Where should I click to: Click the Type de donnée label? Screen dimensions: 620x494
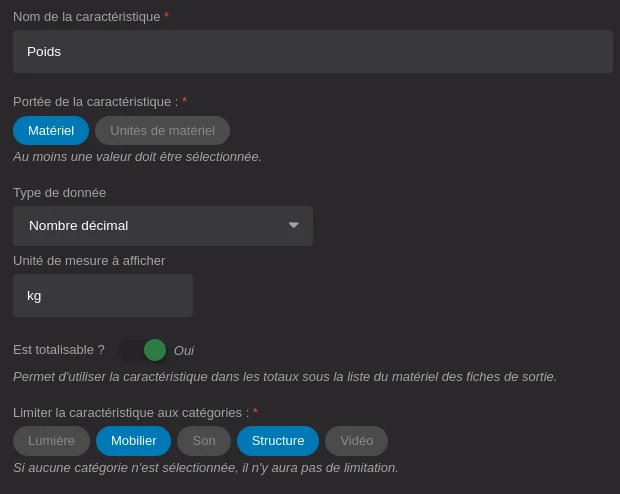[59, 192]
